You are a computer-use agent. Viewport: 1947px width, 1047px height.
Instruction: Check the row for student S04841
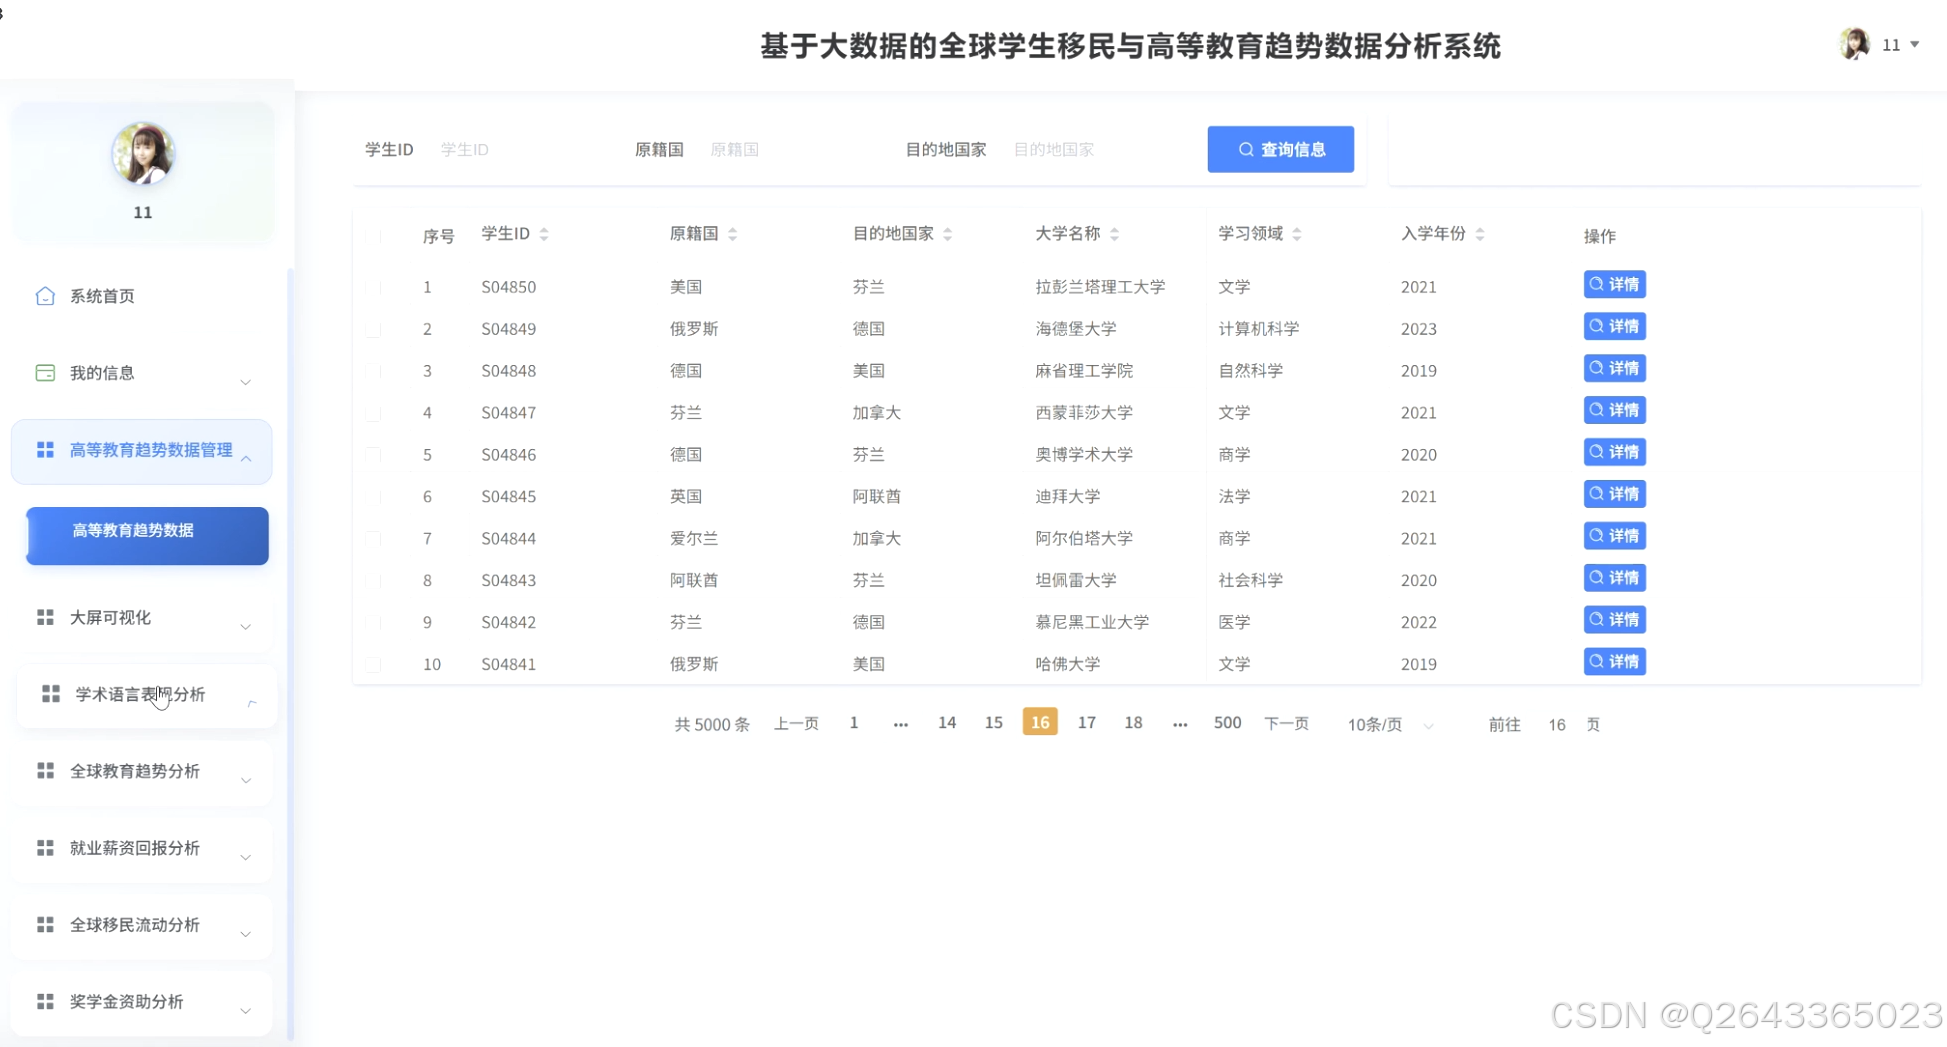[x=373, y=664]
